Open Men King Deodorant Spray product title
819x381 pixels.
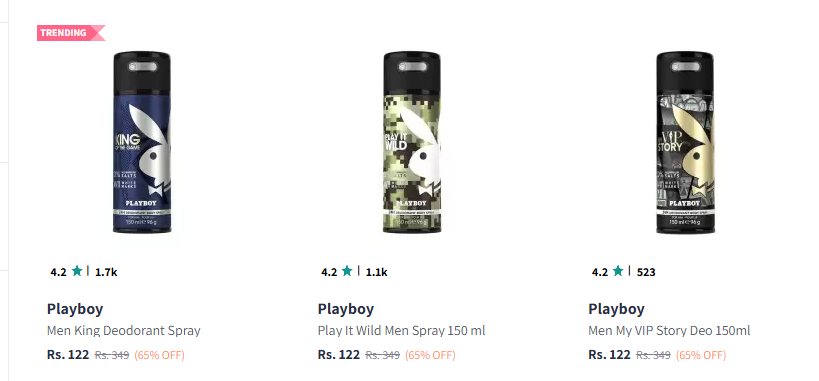point(124,331)
